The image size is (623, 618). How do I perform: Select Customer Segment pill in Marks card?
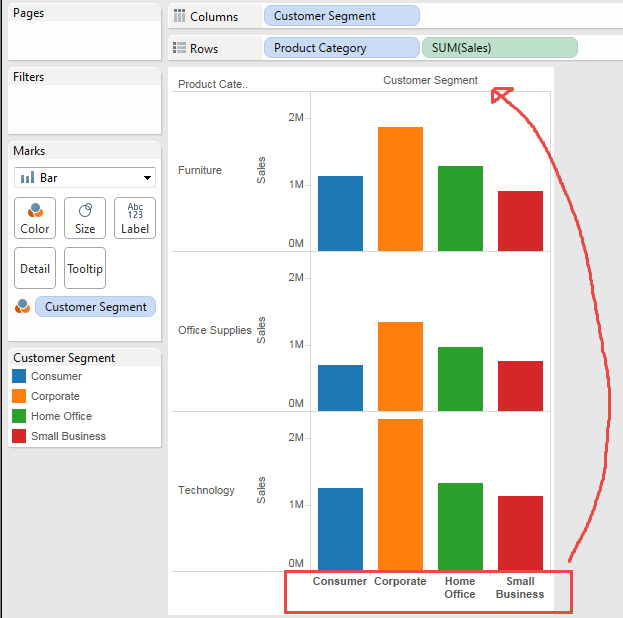point(95,307)
